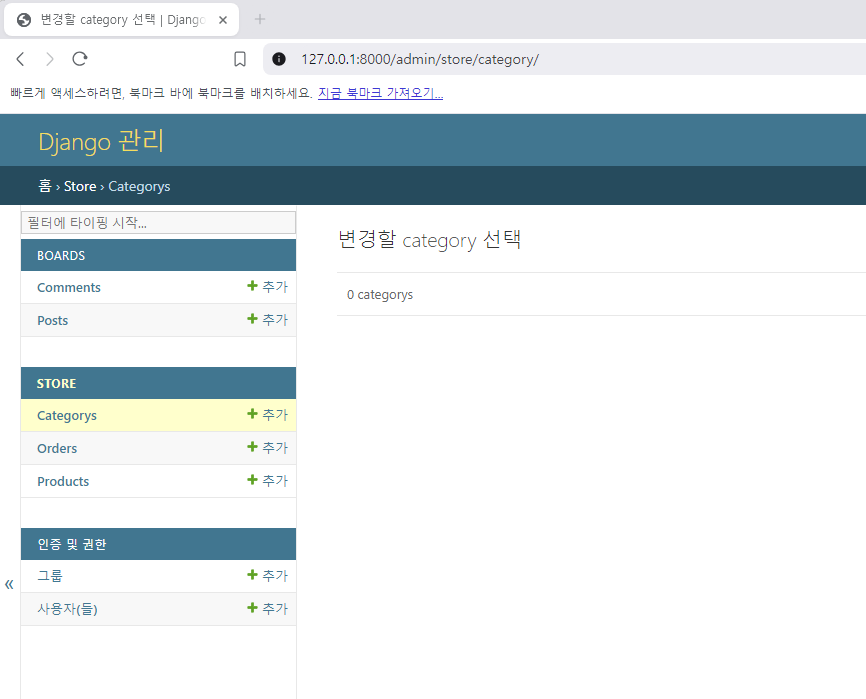Go back with the browser back arrow
The width and height of the screenshot is (866, 699).
point(20,59)
